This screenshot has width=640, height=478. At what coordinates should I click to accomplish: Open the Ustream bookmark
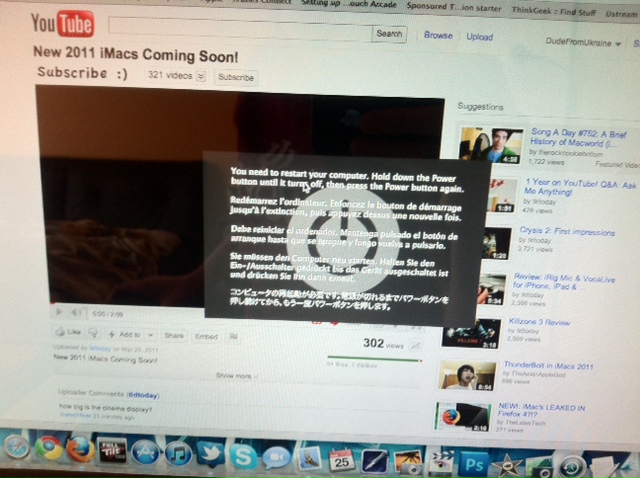coord(621,14)
